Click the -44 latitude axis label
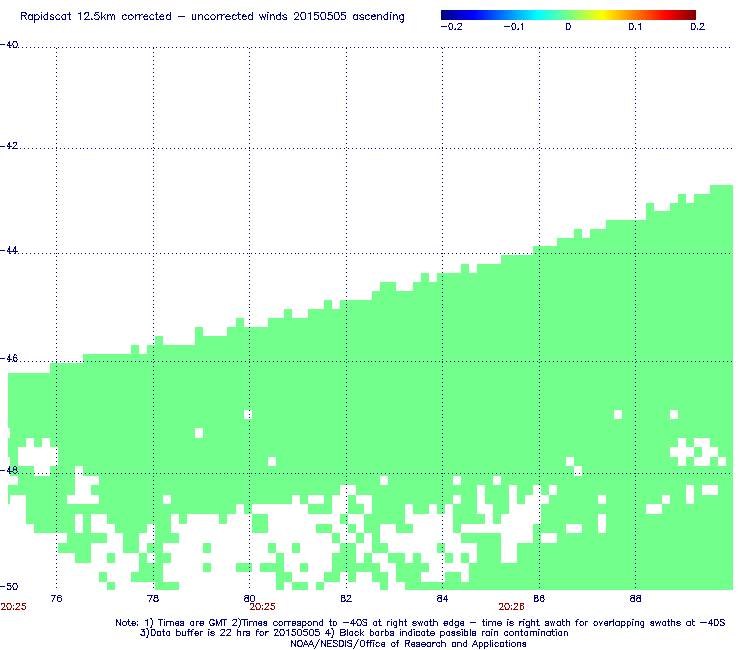 9,251
